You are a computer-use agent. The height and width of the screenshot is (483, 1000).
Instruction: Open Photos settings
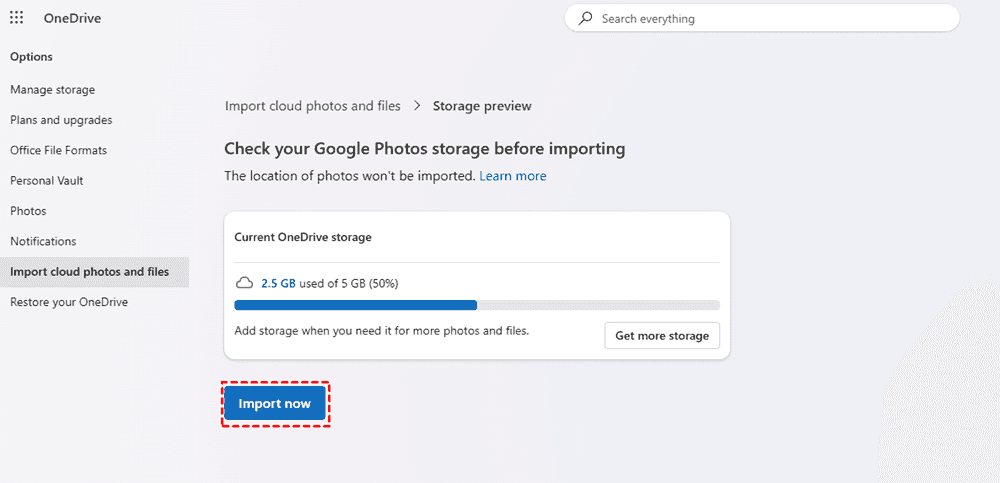pyautogui.click(x=28, y=211)
